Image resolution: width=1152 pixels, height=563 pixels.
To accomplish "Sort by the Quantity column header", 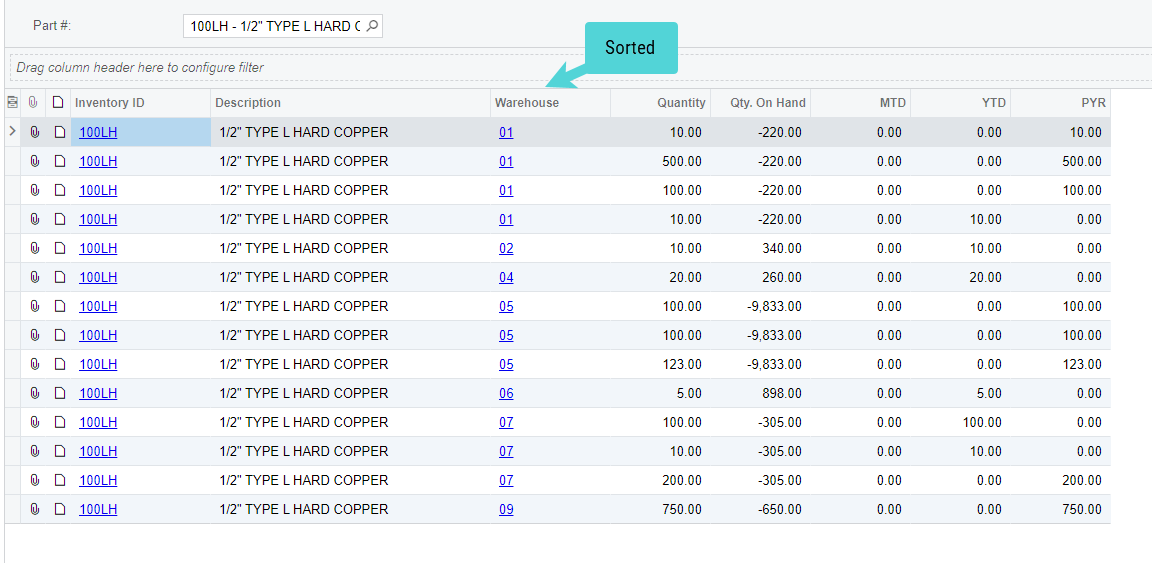I will (660, 103).
